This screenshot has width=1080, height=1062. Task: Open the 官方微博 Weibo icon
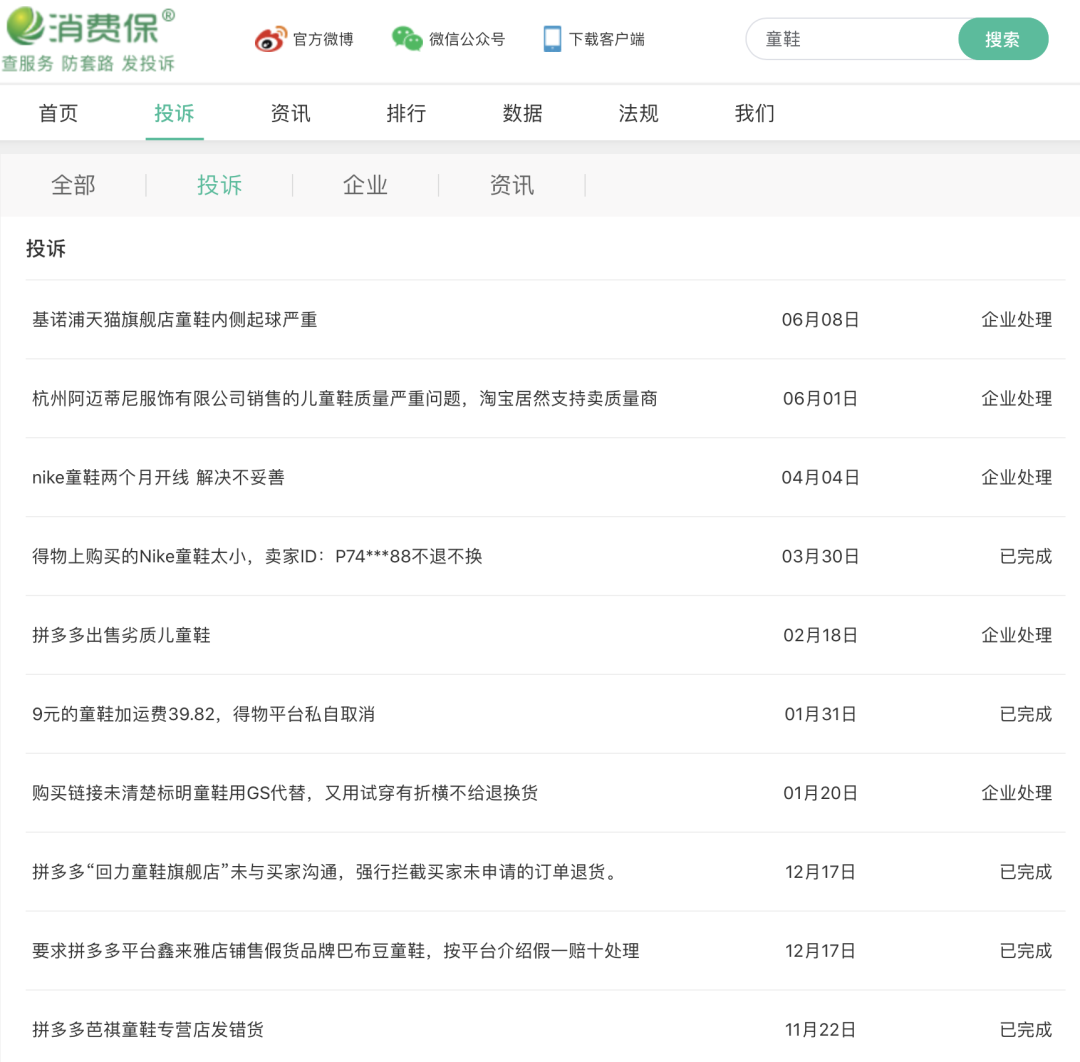270,39
